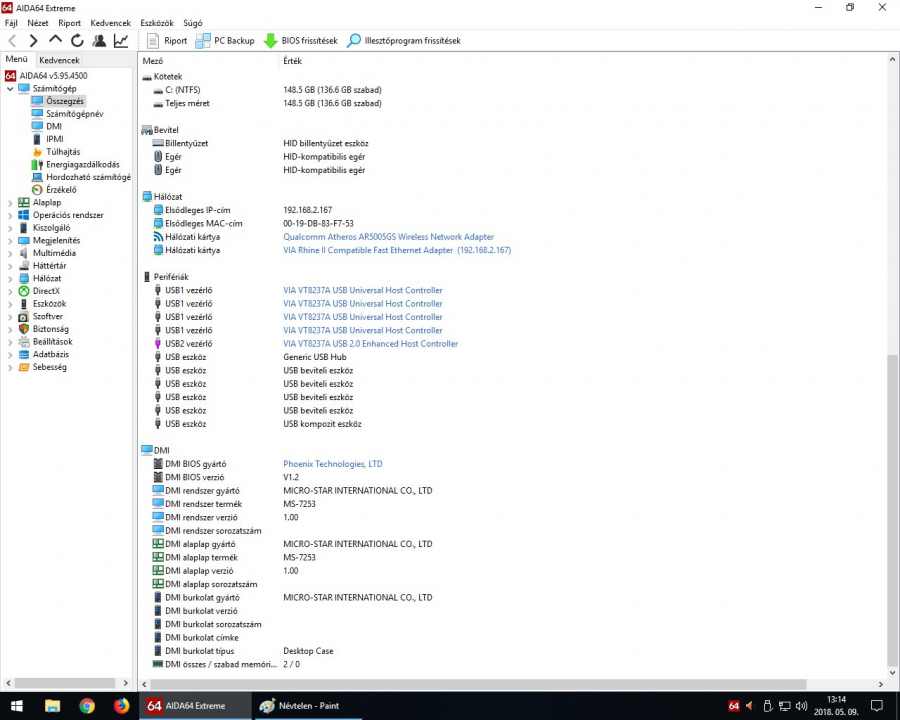900x720 pixels.
Task: Open the VIA VT8237A USB 2.0 Enhanced link
Action: click(x=370, y=343)
